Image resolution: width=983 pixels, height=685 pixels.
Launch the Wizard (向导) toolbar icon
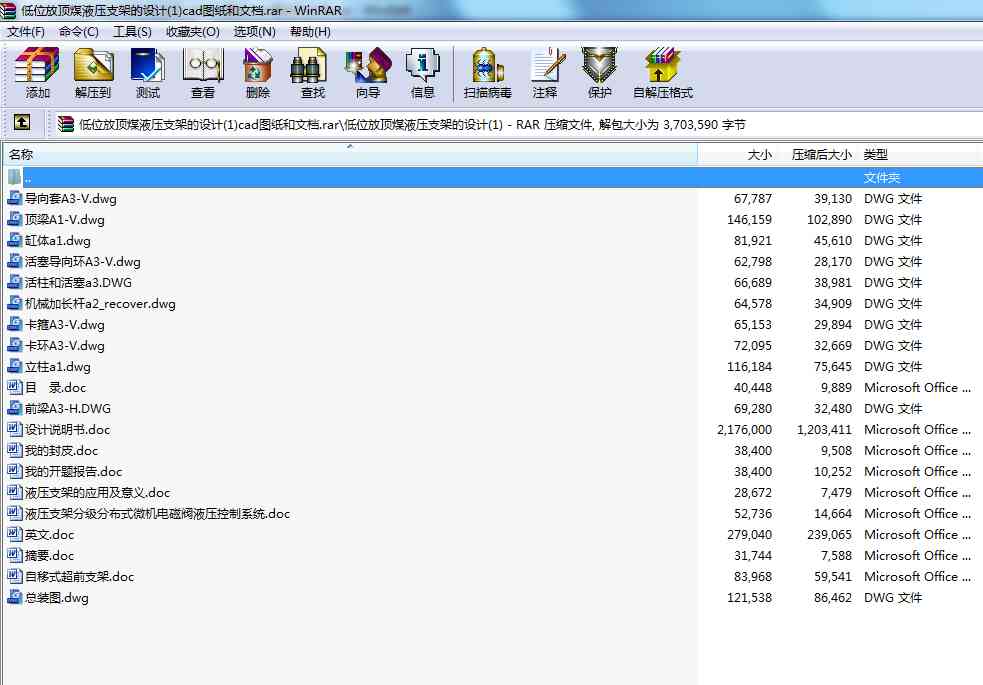point(367,72)
